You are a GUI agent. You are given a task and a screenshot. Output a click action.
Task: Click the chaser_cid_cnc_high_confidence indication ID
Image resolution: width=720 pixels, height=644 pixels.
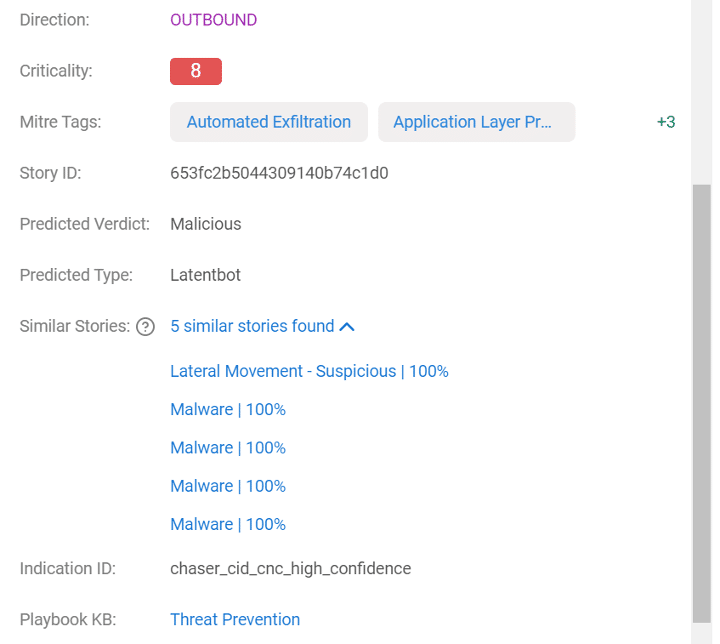291,569
